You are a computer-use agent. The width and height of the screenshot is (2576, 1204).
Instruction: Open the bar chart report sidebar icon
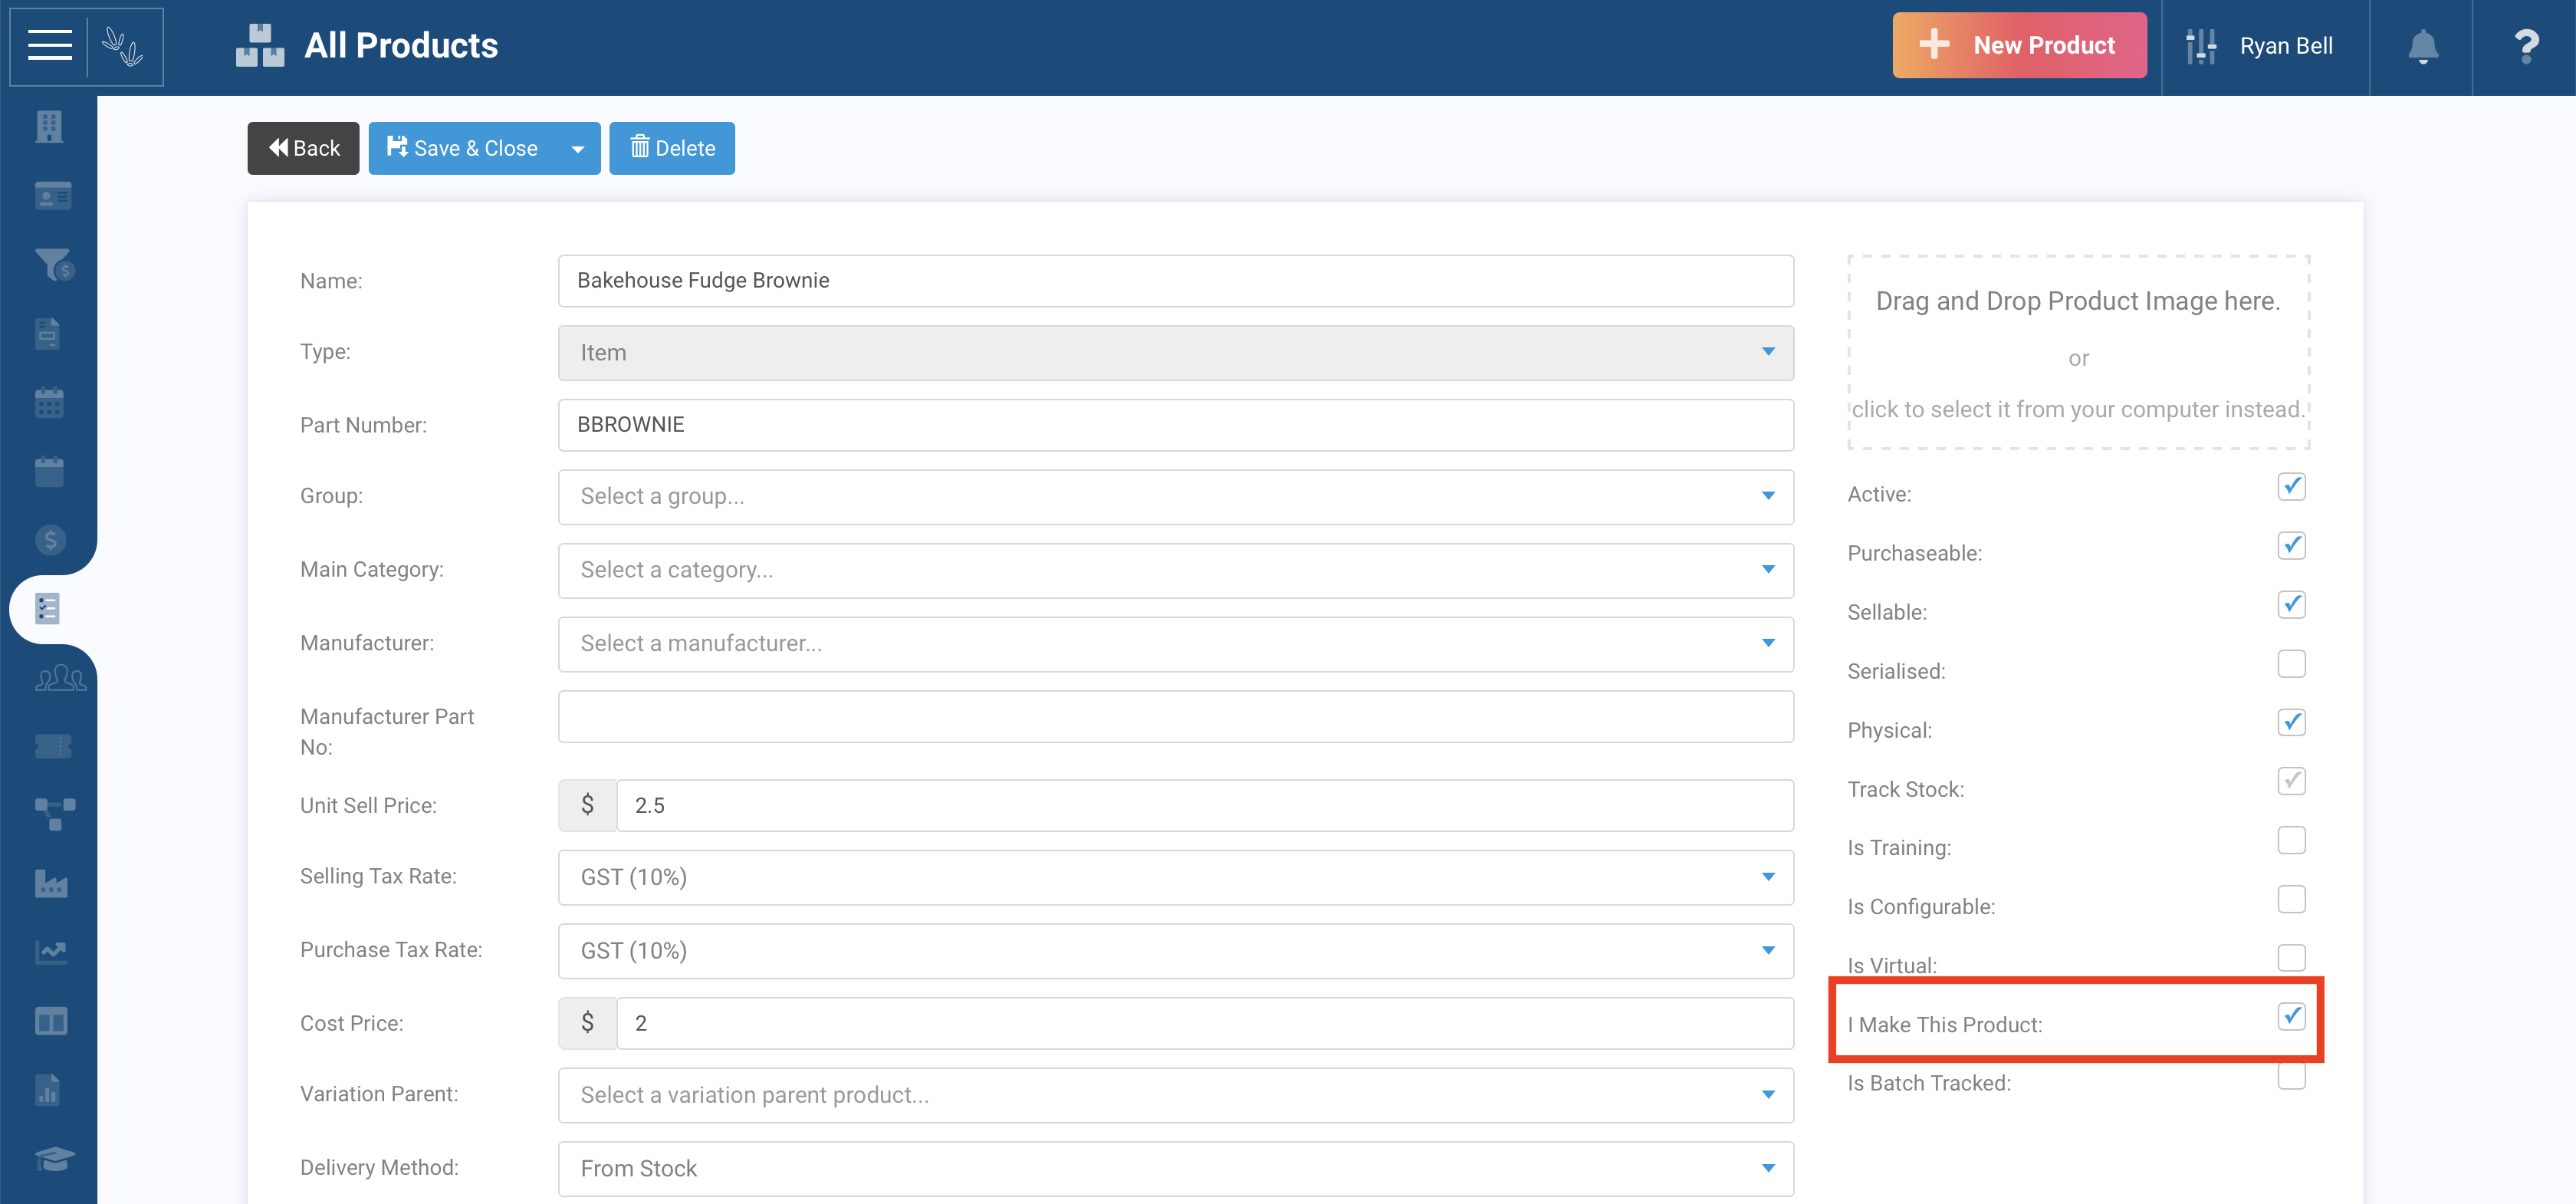[48, 1090]
